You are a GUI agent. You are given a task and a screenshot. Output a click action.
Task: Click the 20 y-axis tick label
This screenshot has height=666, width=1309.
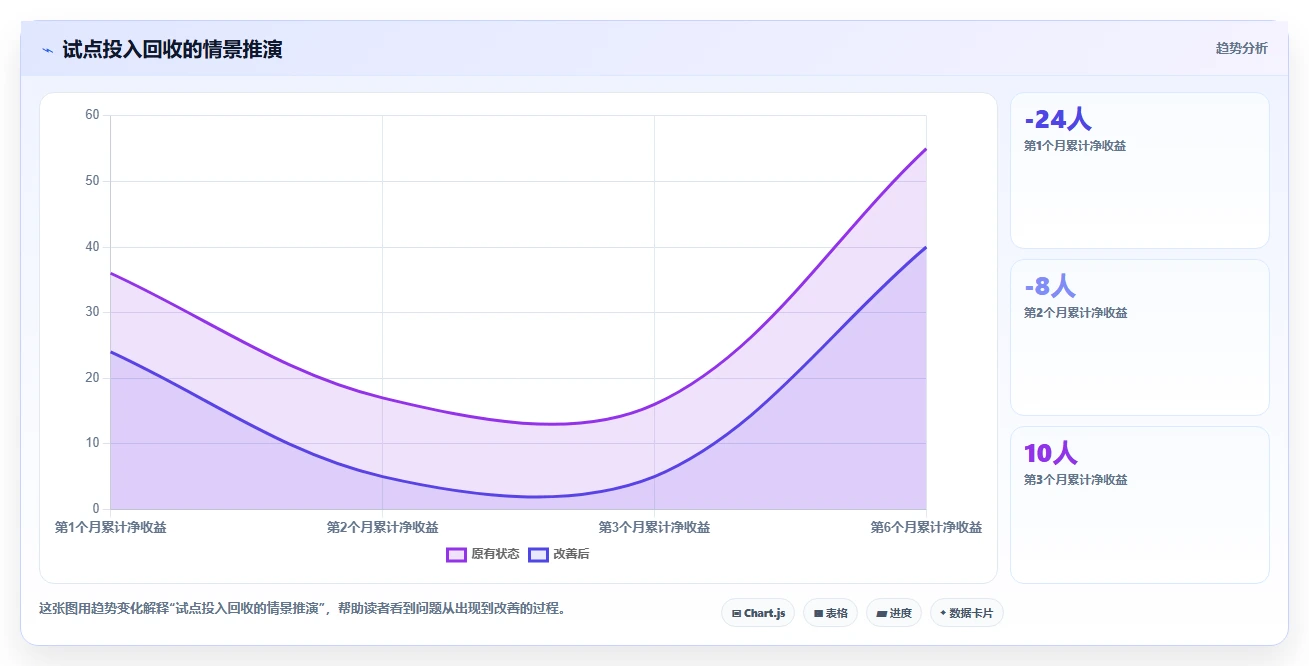tap(92, 378)
